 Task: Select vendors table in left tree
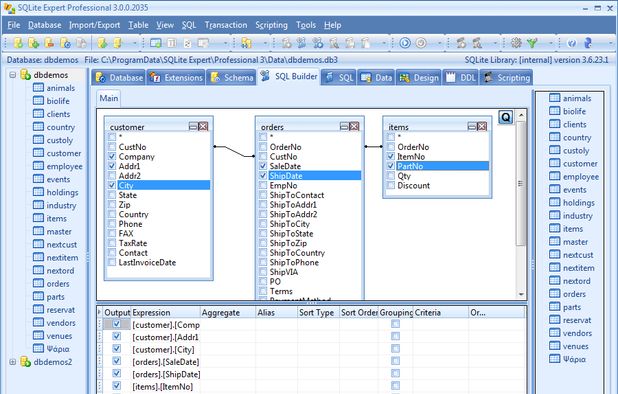click(x=61, y=323)
